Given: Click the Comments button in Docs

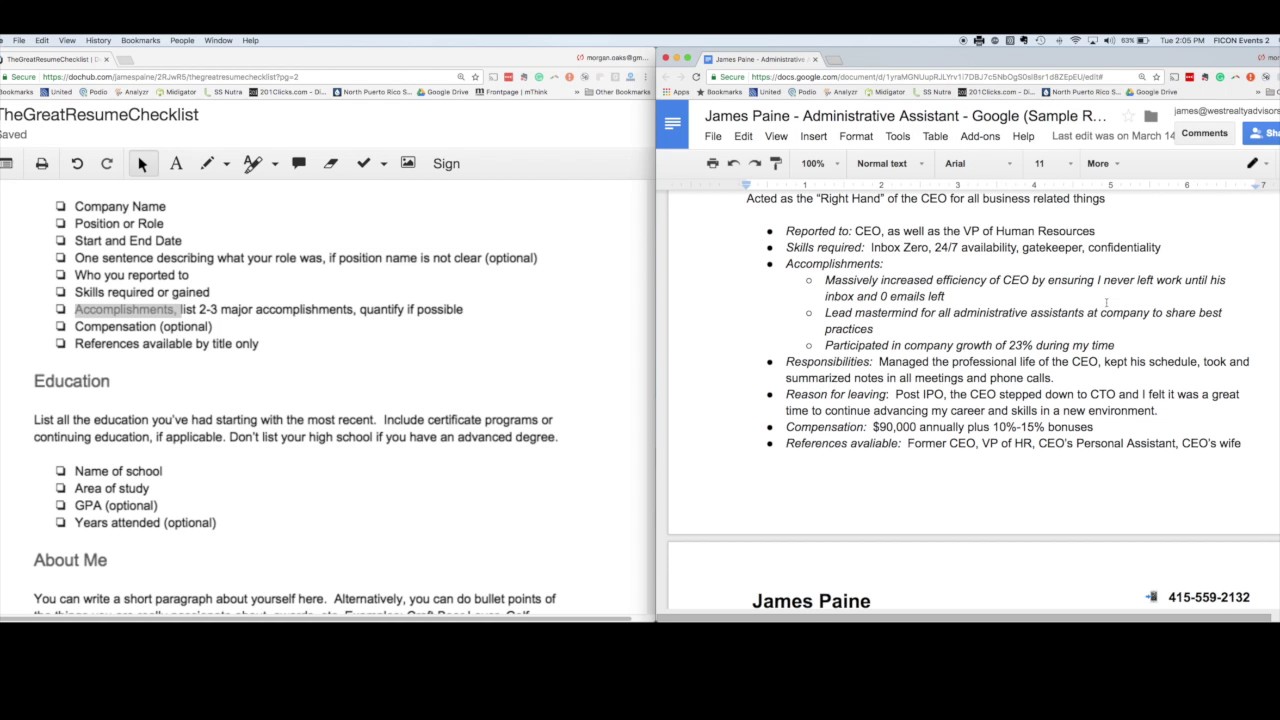Looking at the screenshot, I should pos(1204,134).
